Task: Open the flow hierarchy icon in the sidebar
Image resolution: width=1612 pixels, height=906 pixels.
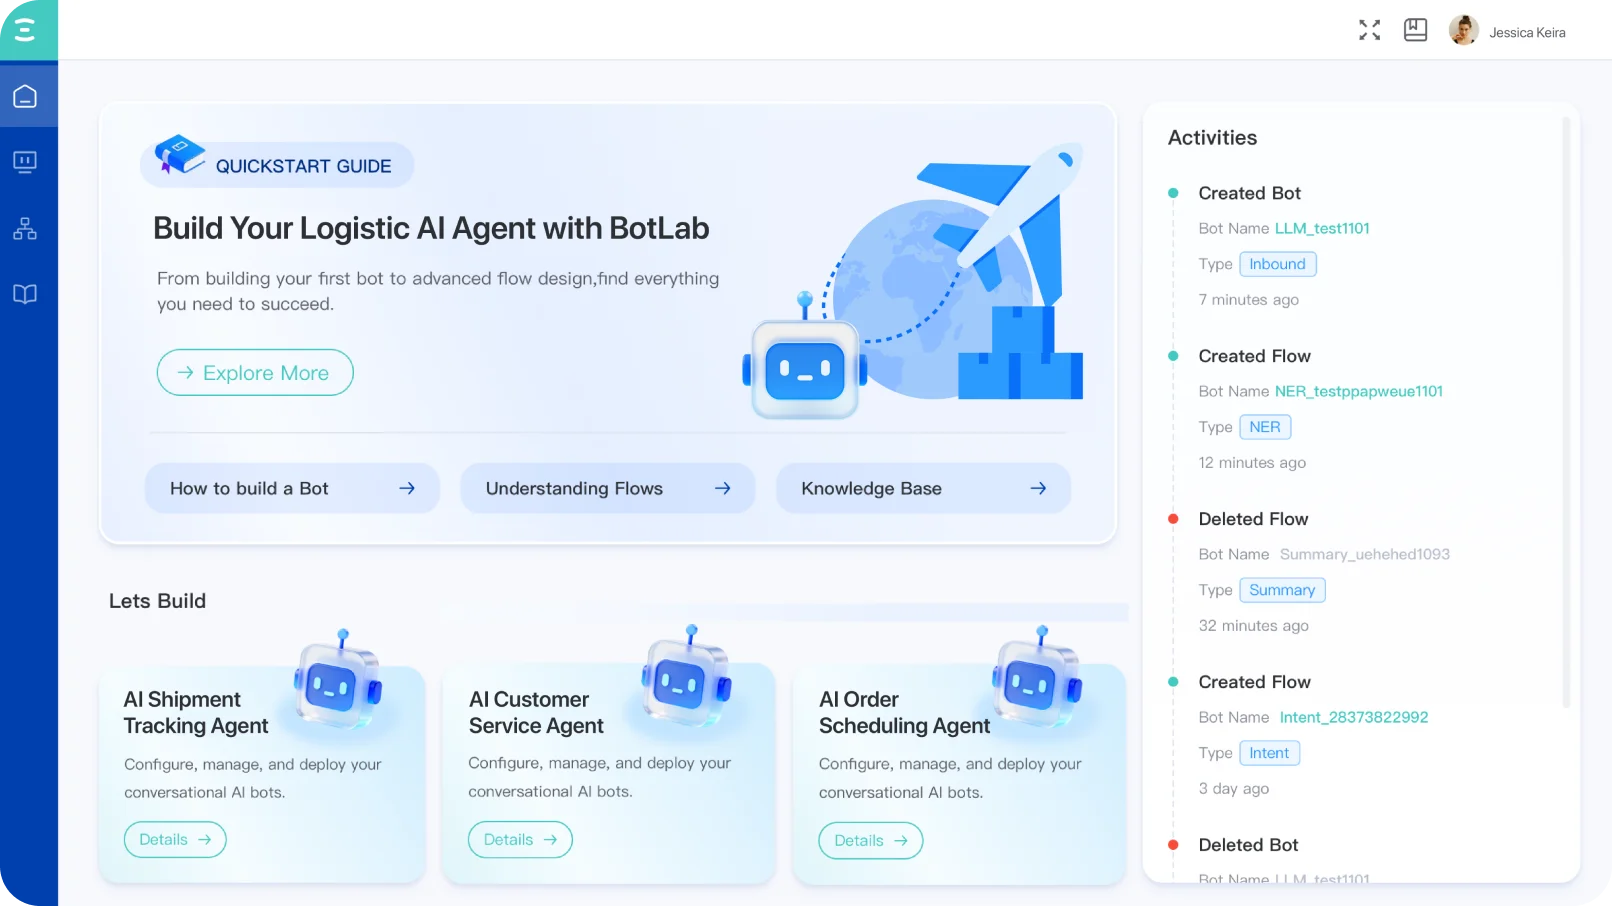Action: click(x=25, y=229)
